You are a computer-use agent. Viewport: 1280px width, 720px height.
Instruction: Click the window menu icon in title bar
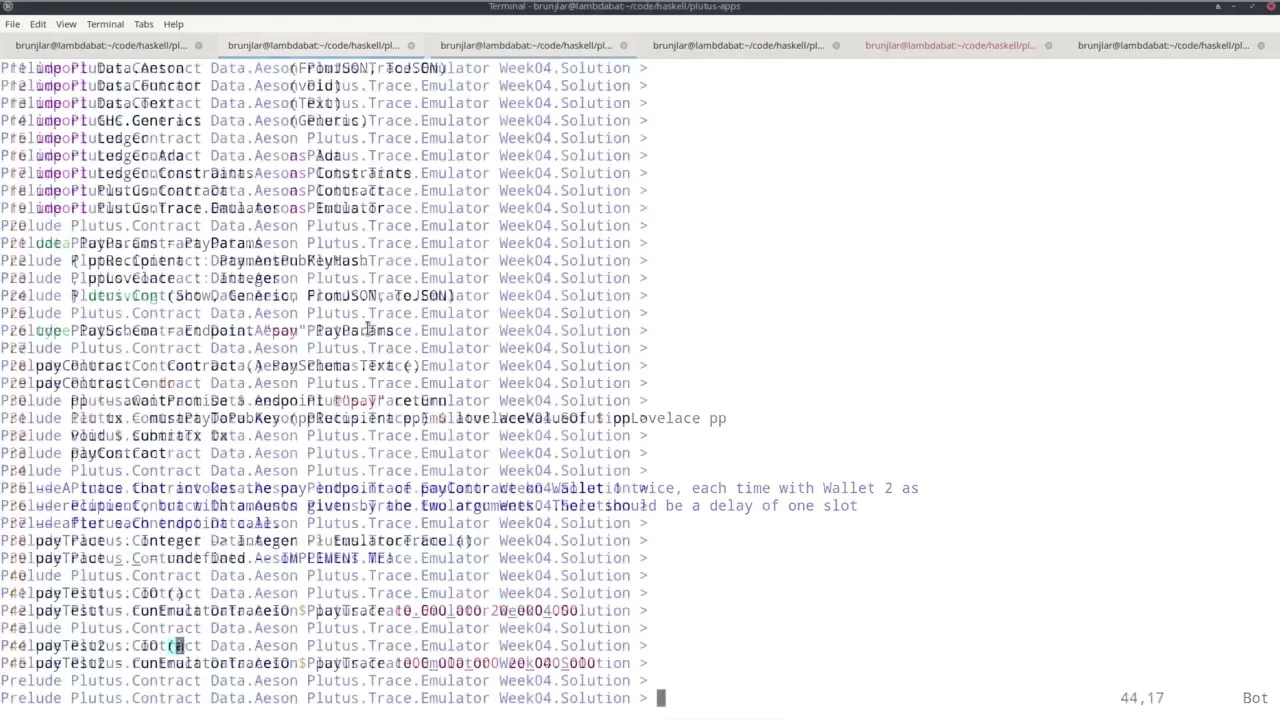(x=8, y=7)
